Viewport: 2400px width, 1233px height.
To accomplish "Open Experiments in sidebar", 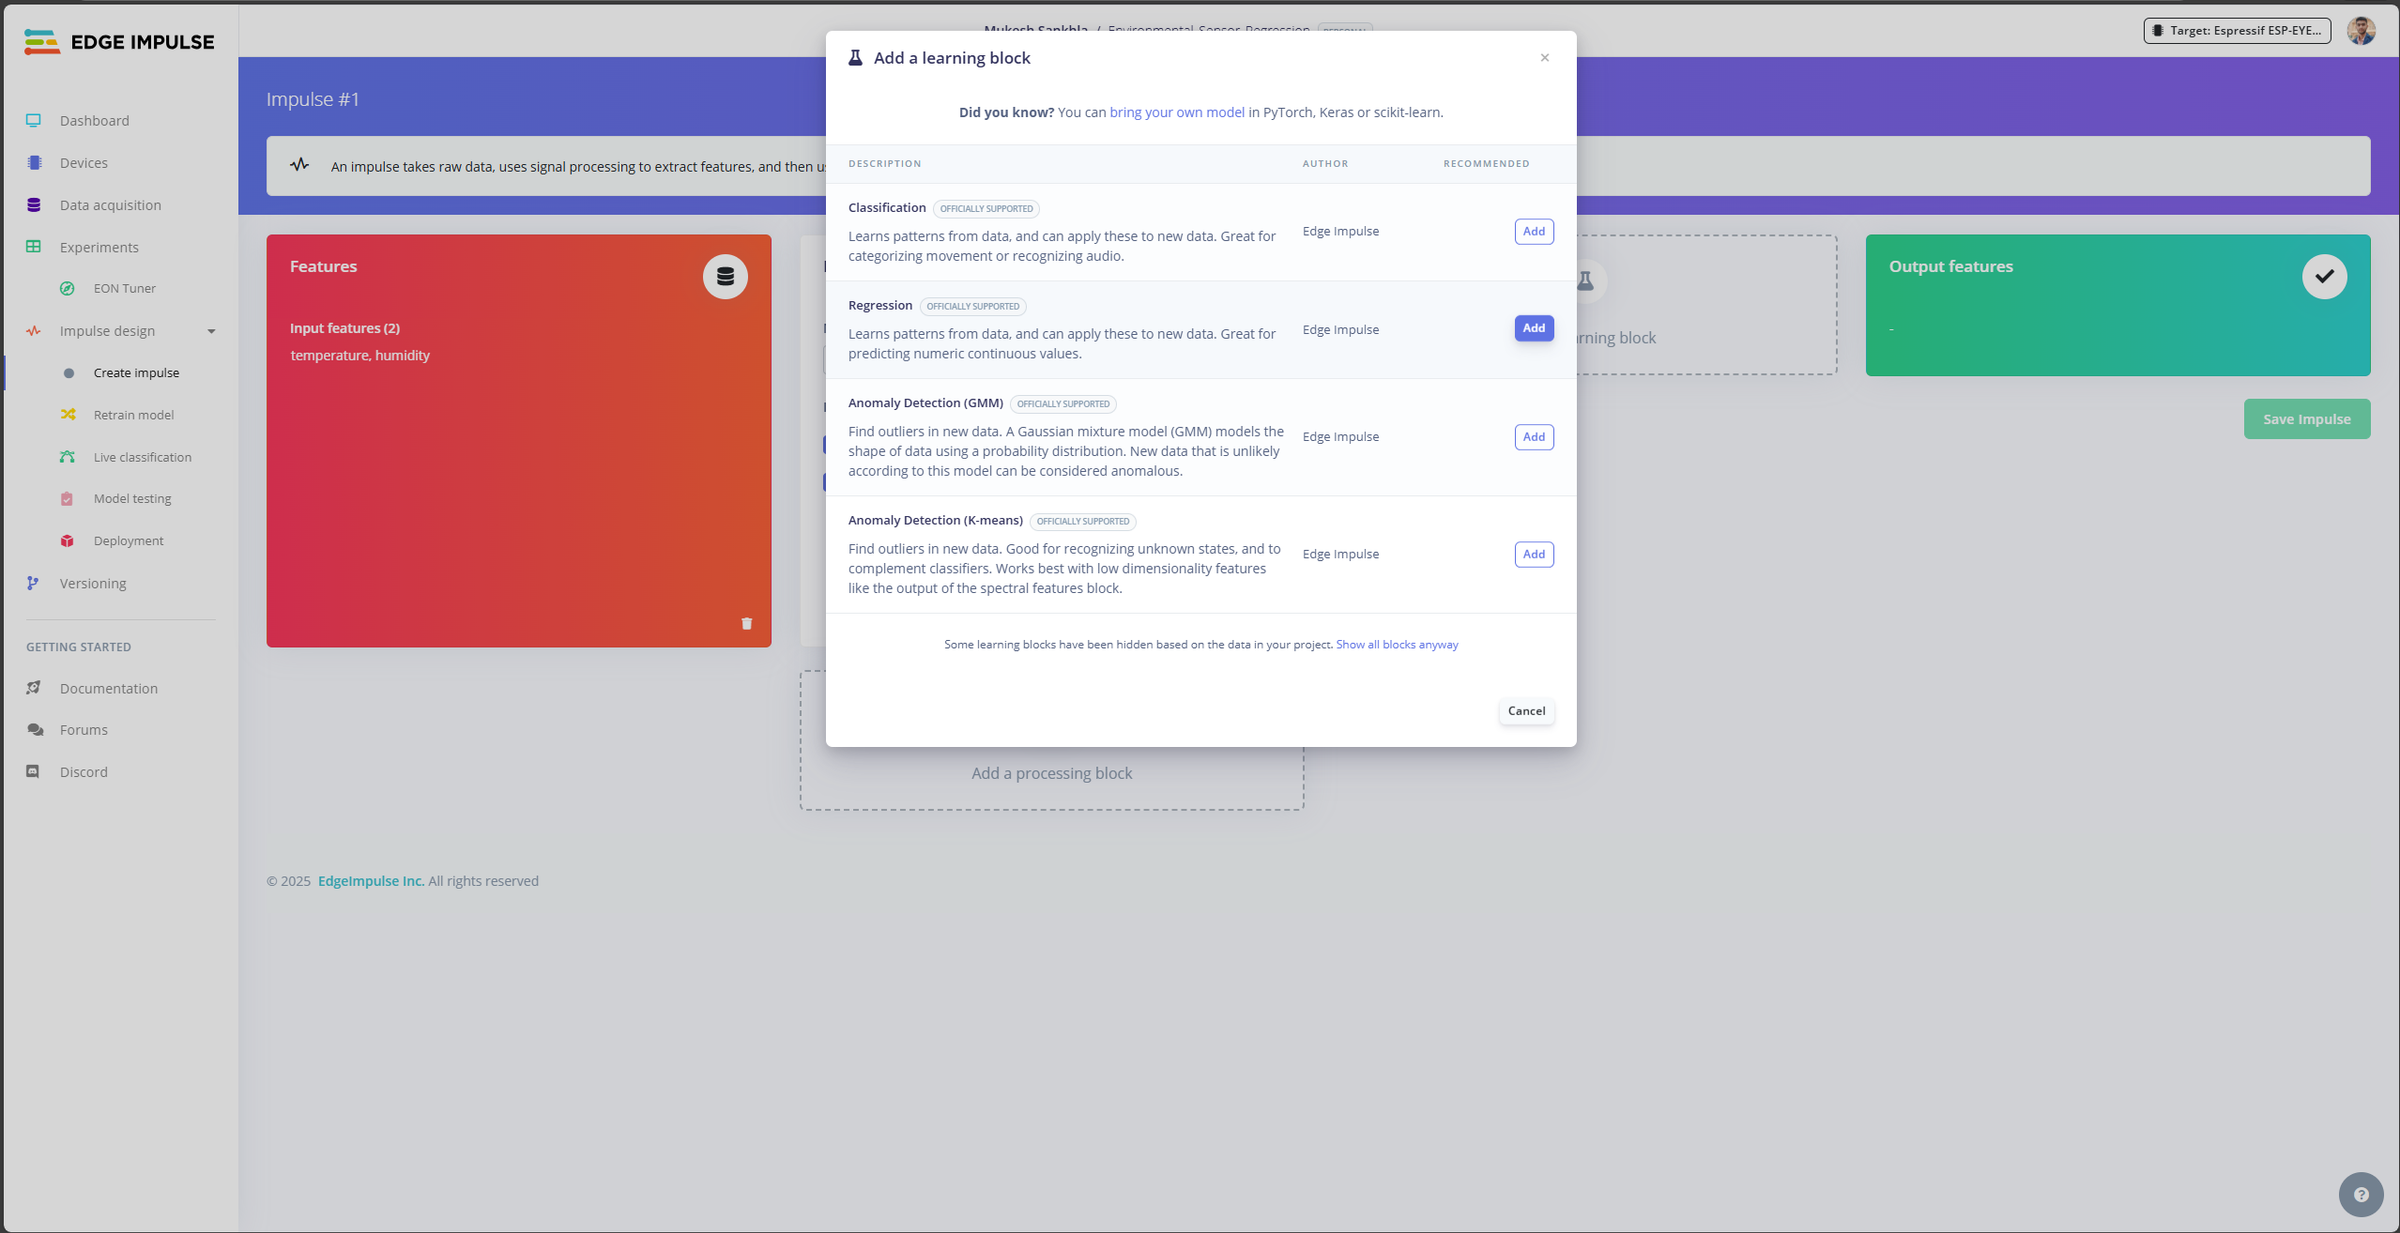I will pos(99,247).
